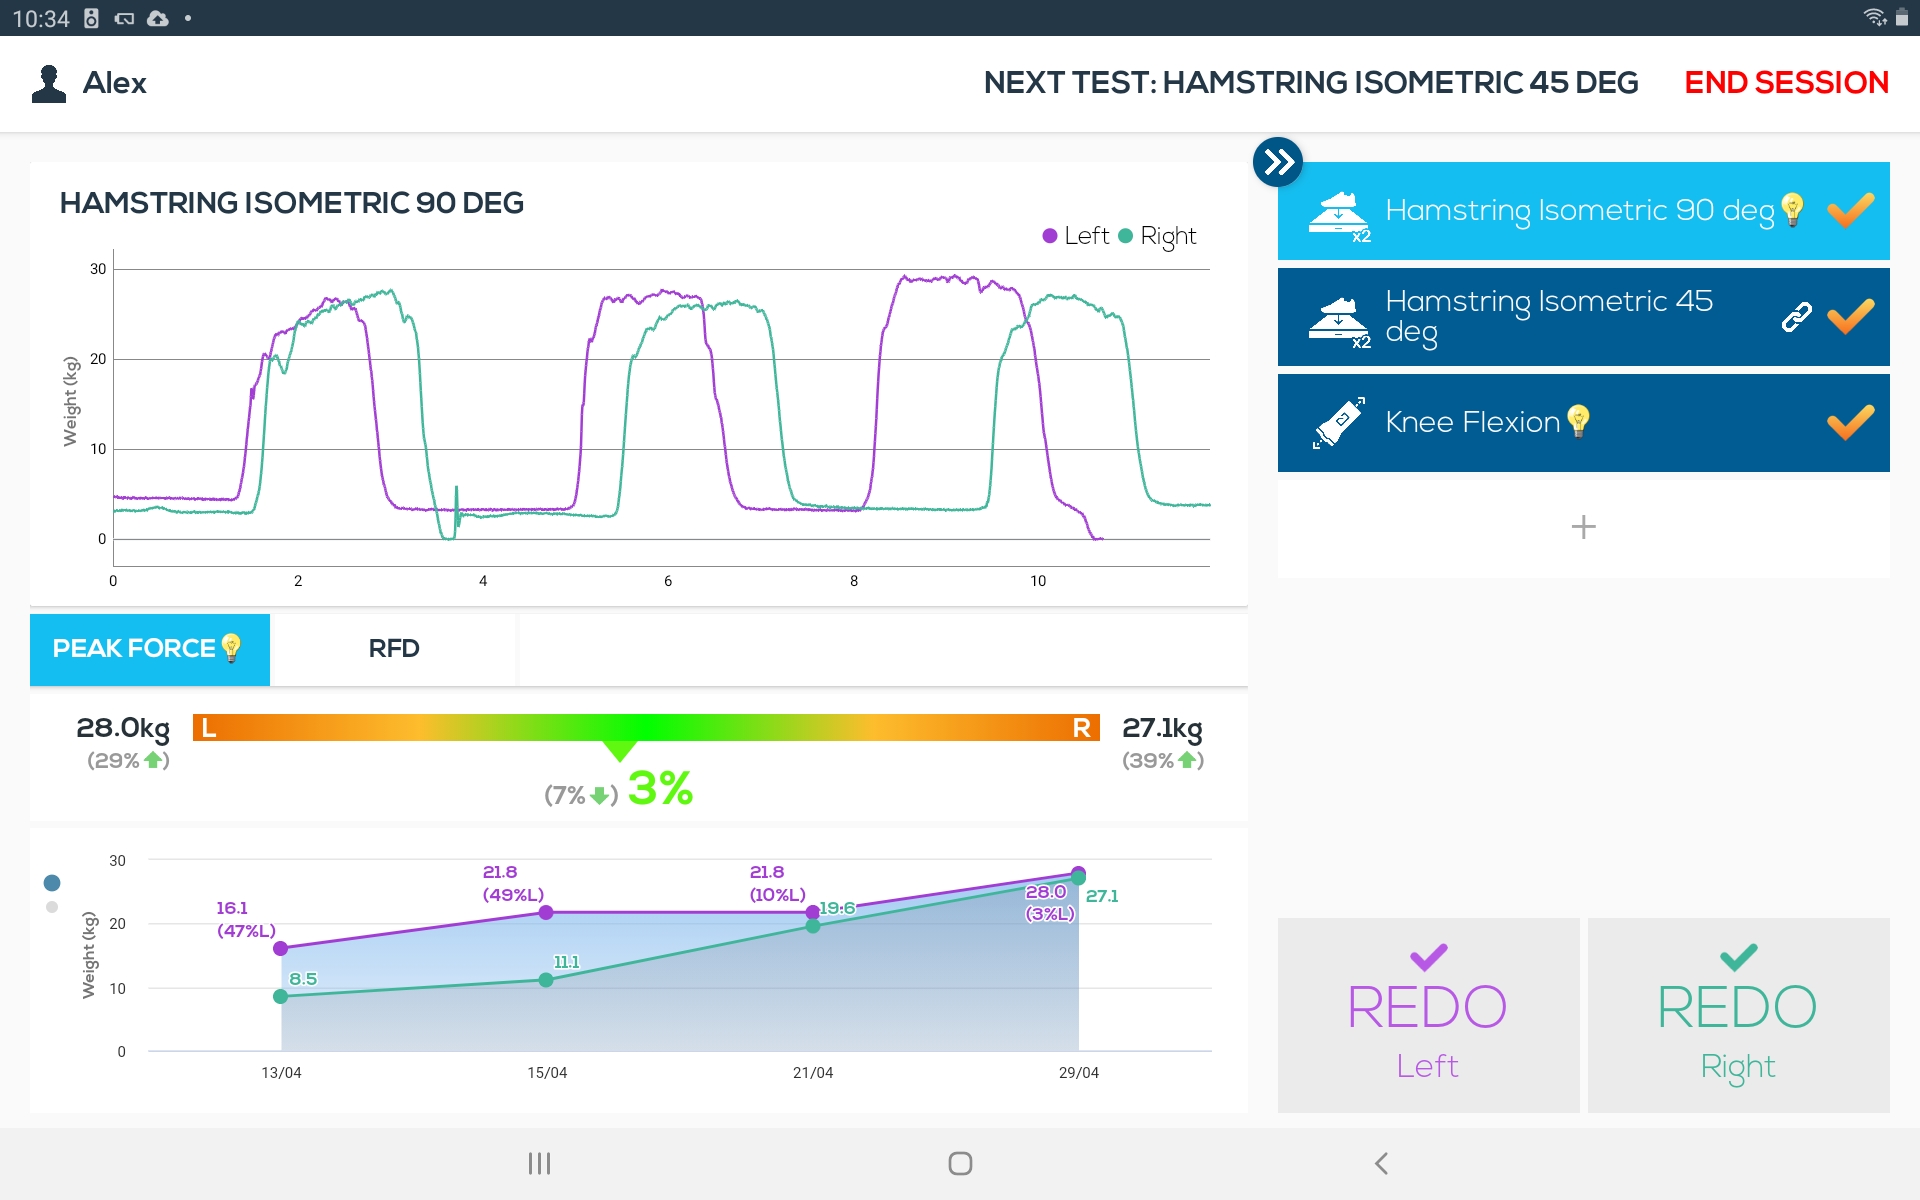Screen dimensions: 1920x1200
Task: Click the force plate icon for Hamstring 90 deg
Action: (1339, 216)
